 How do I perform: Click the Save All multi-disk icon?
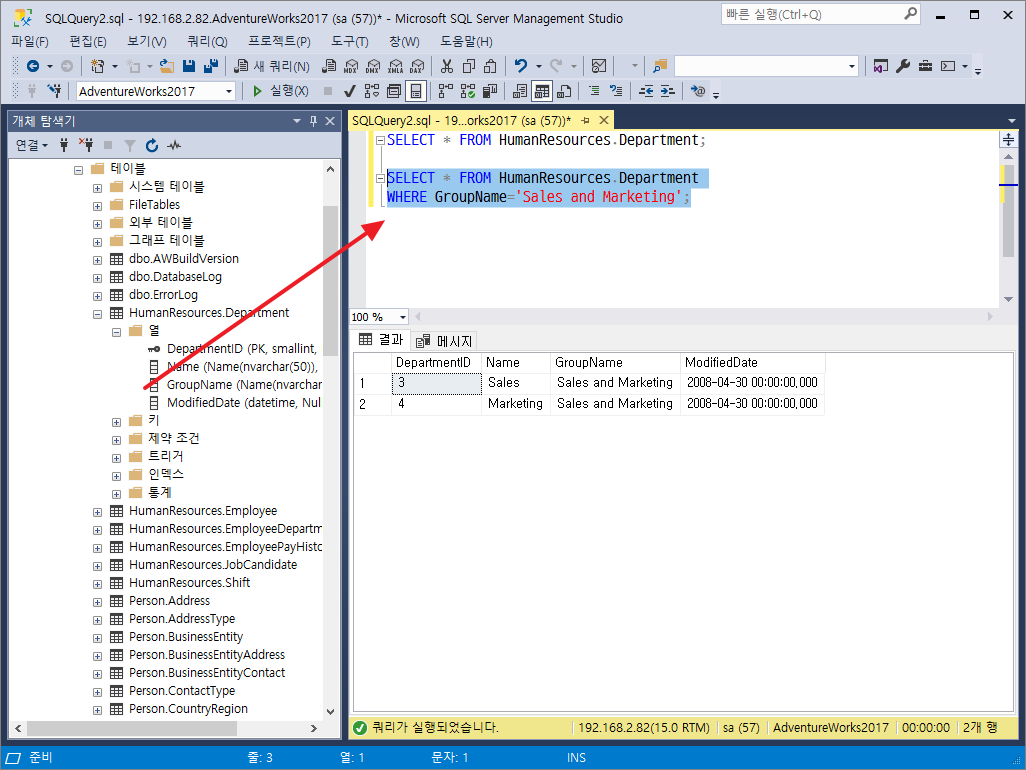point(211,66)
